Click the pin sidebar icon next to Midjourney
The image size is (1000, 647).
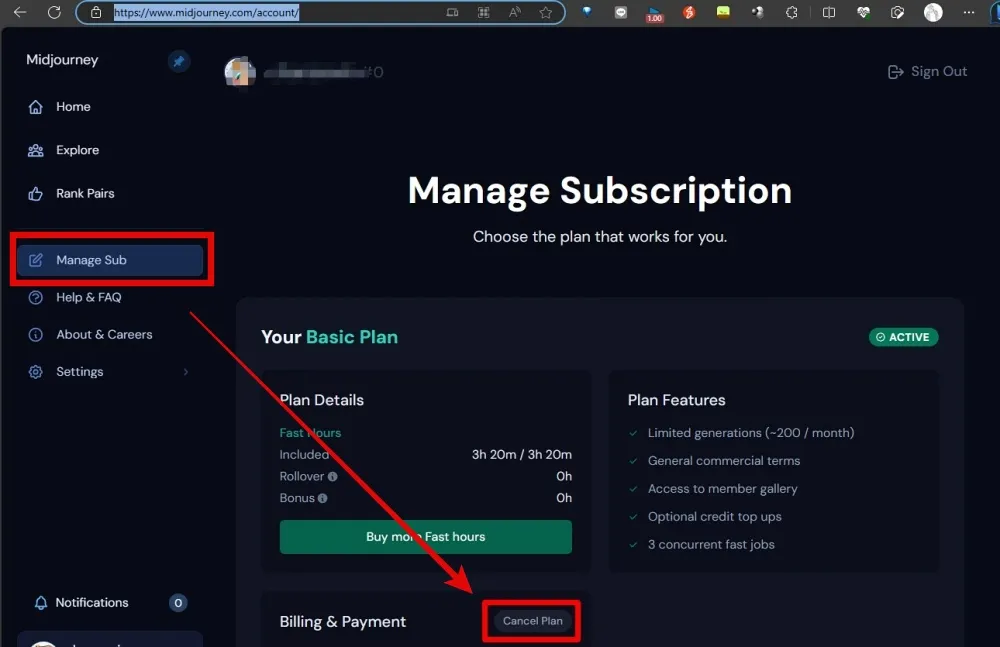click(178, 61)
